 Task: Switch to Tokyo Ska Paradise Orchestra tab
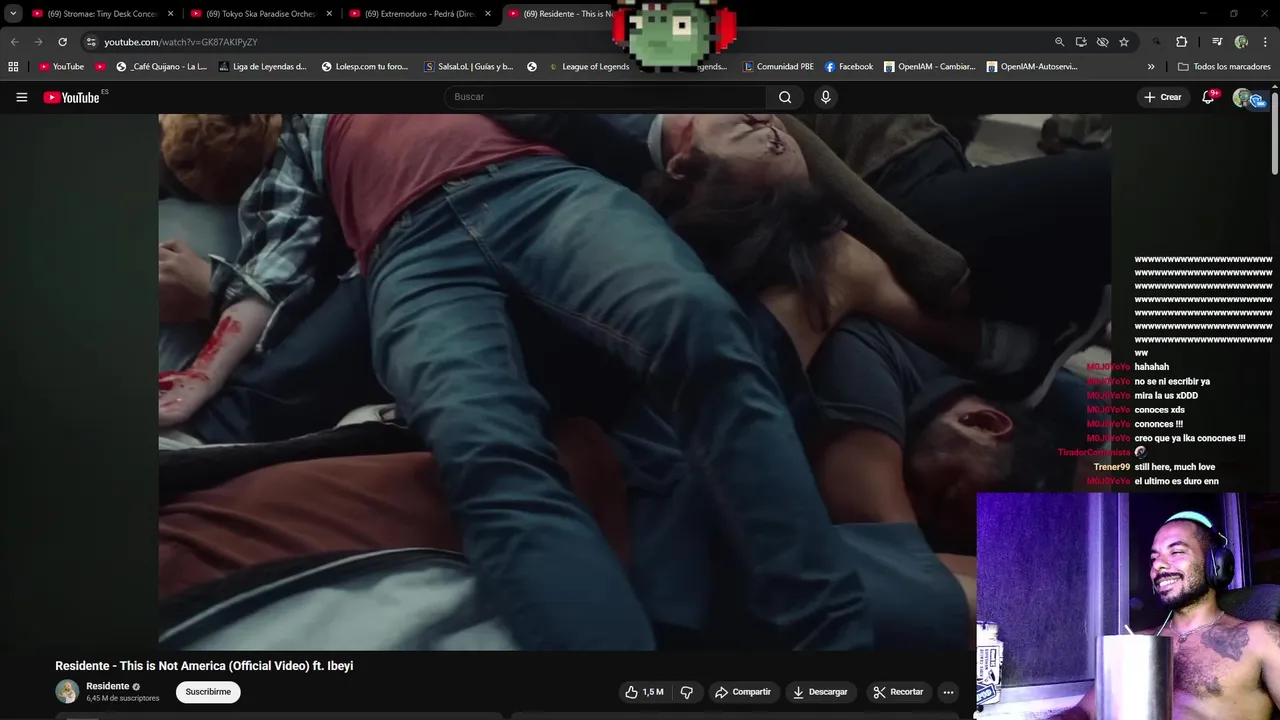262,14
